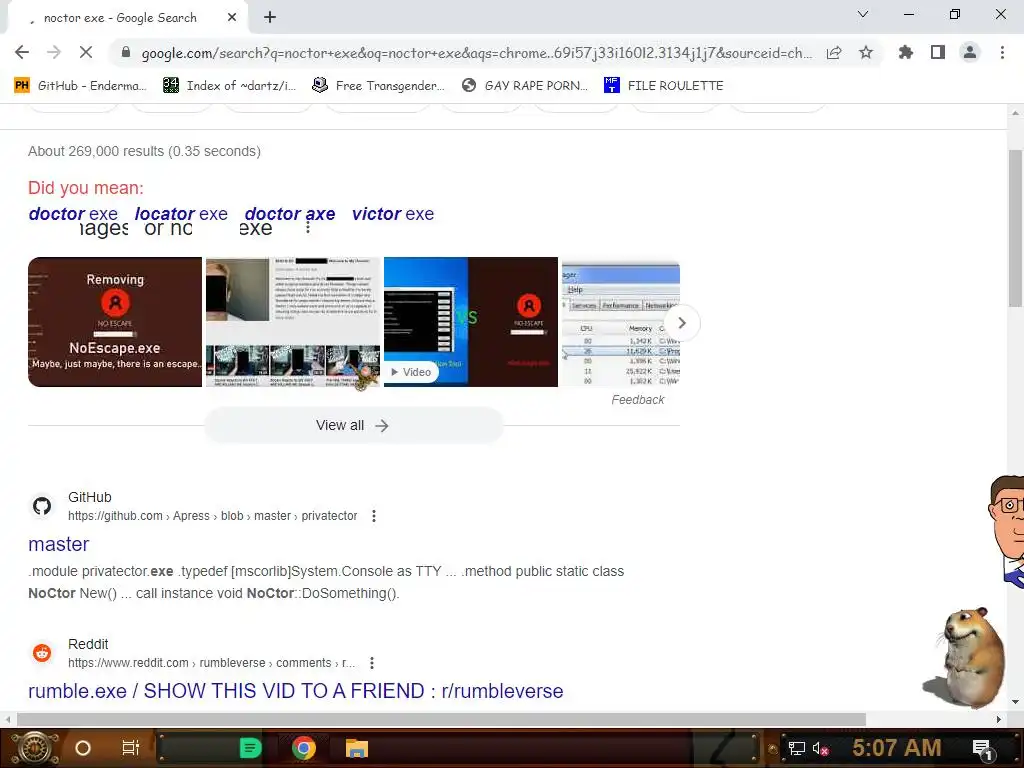Open File Explorer from the taskbar
The width and height of the screenshot is (1024, 768).
point(357,748)
